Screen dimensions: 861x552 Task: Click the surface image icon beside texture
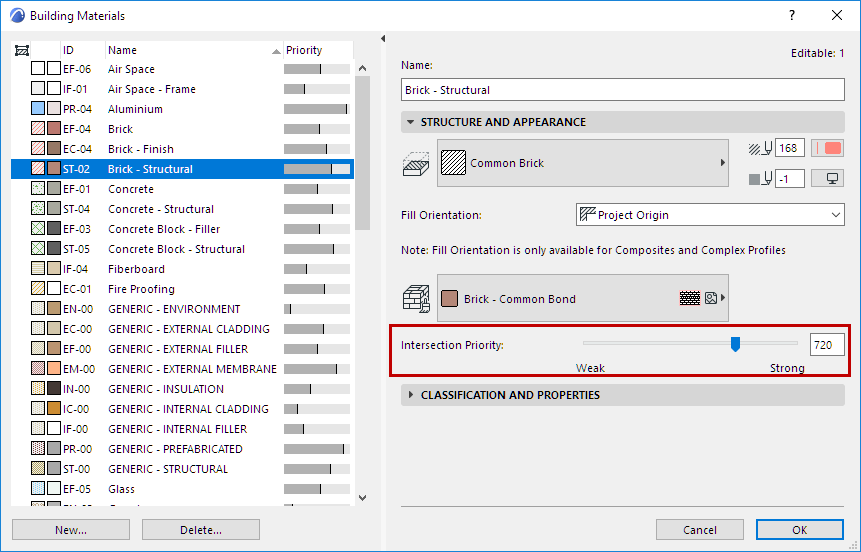click(711, 298)
